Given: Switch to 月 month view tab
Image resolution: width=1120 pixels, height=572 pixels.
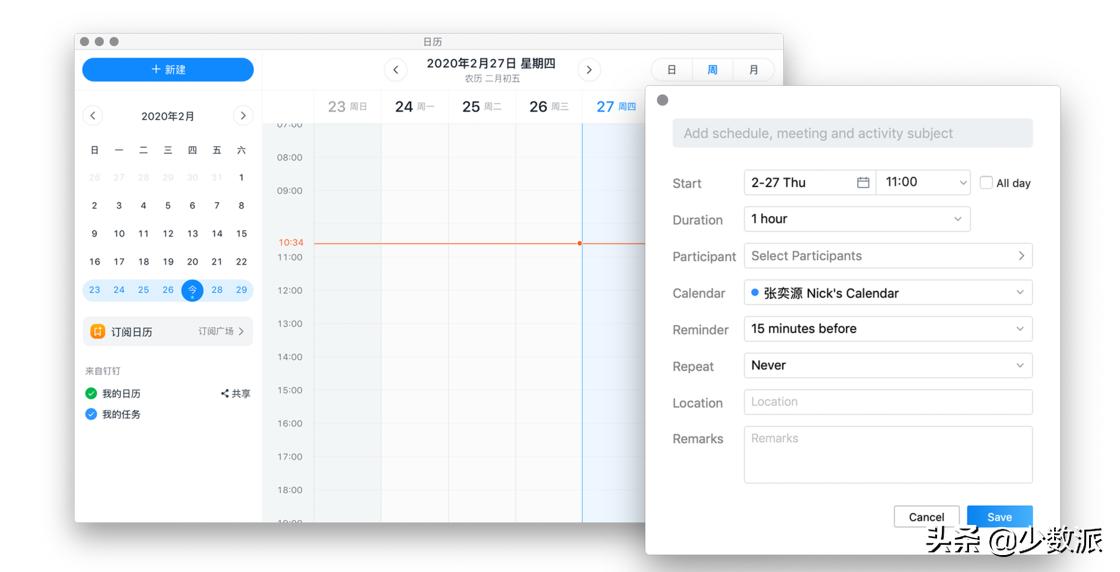Looking at the screenshot, I should coord(753,70).
